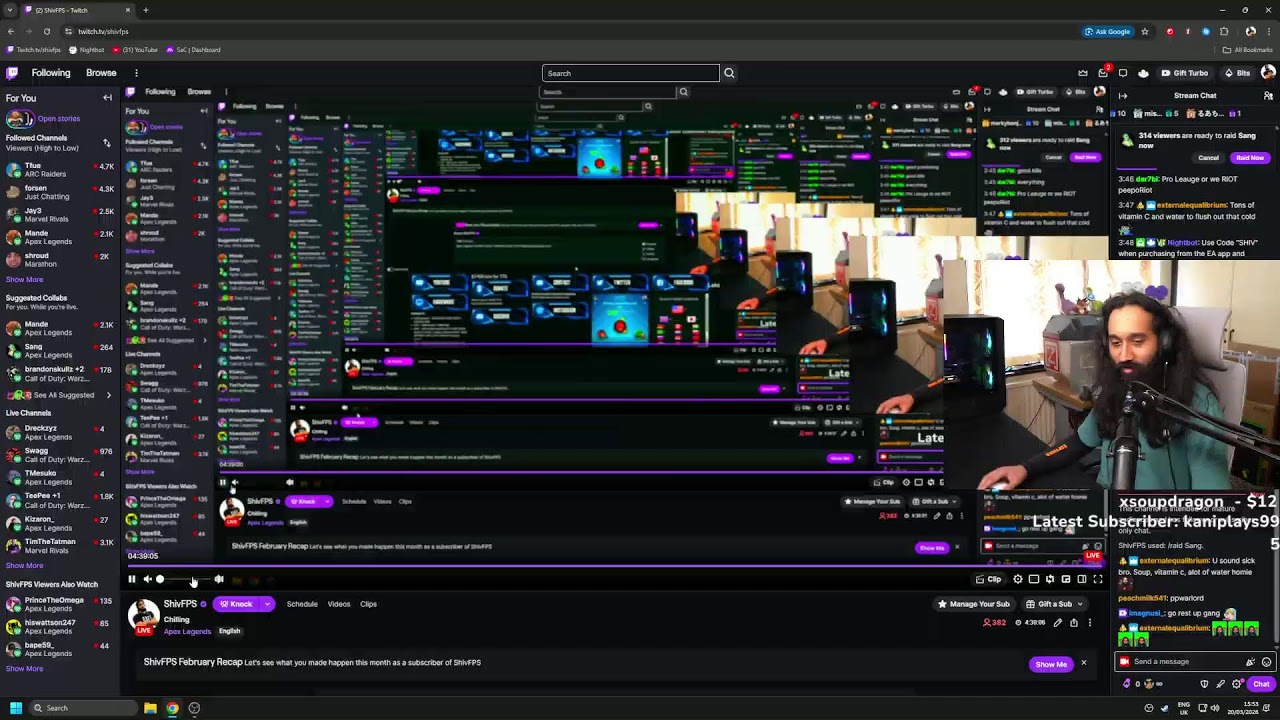Open the Shield Mode icon in chat
Viewport: 1280px width, 720px height.
[x=1204, y=684]
